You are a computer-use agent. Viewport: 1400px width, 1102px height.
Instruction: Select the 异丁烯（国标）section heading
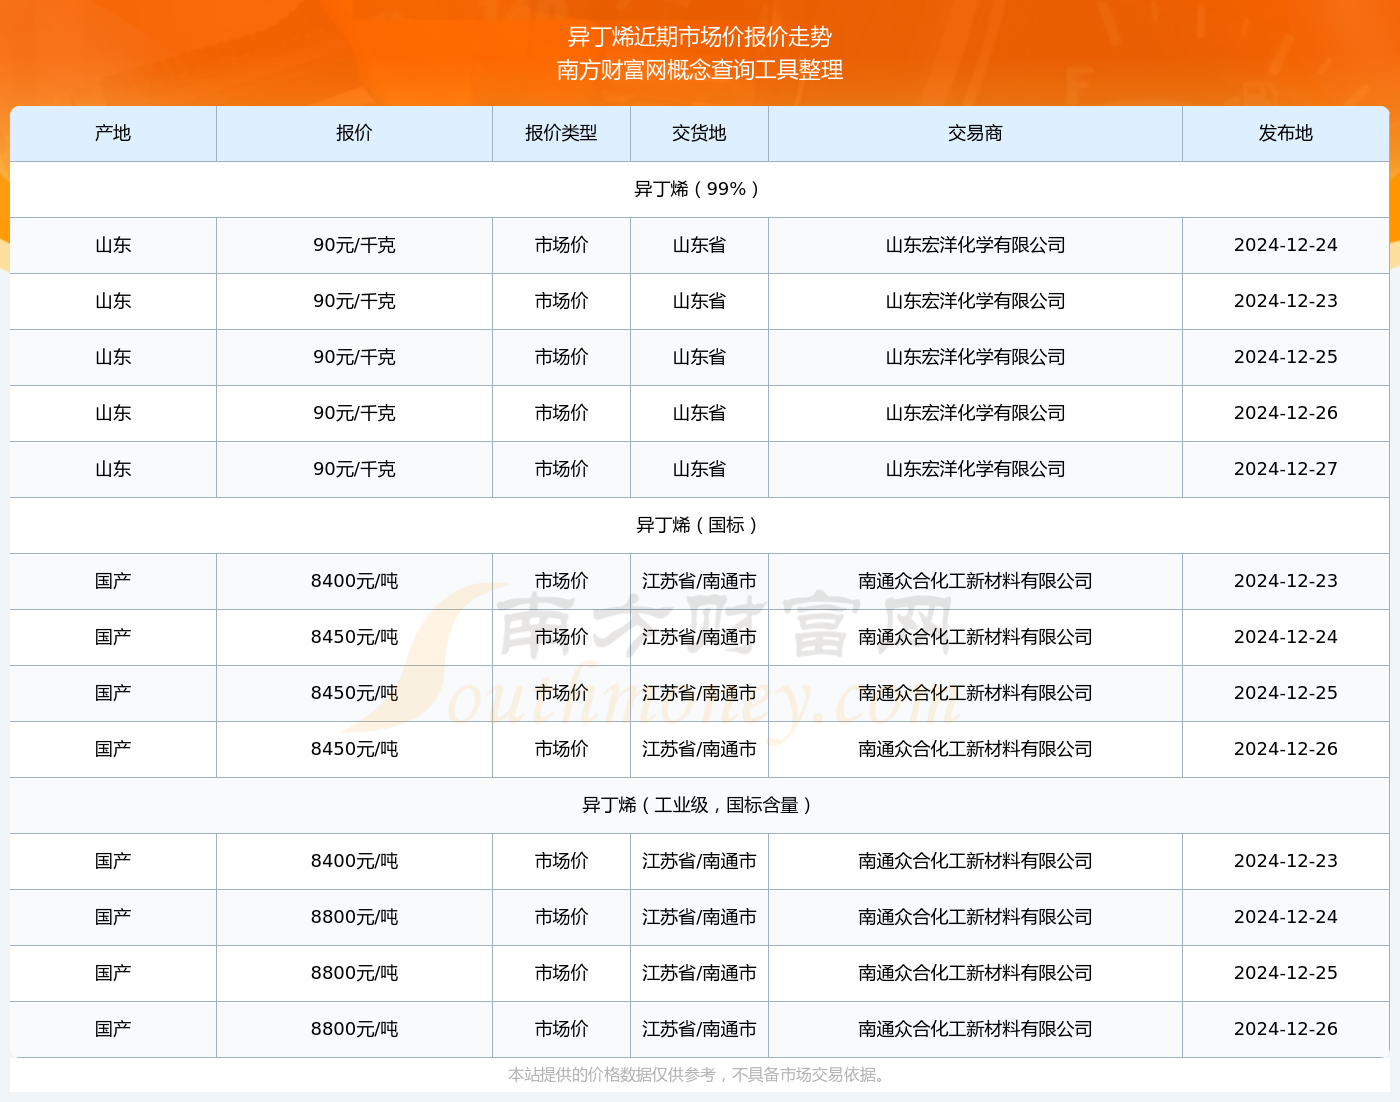click(x=699, y=525)
